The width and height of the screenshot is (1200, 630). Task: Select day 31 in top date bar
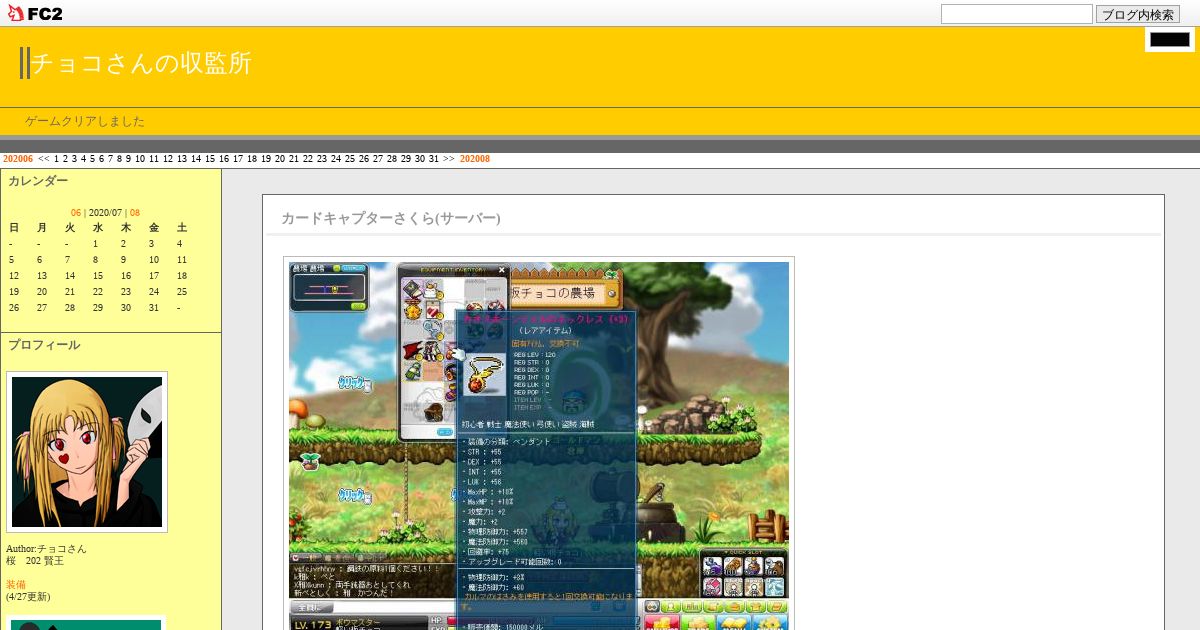coord(434,159)
